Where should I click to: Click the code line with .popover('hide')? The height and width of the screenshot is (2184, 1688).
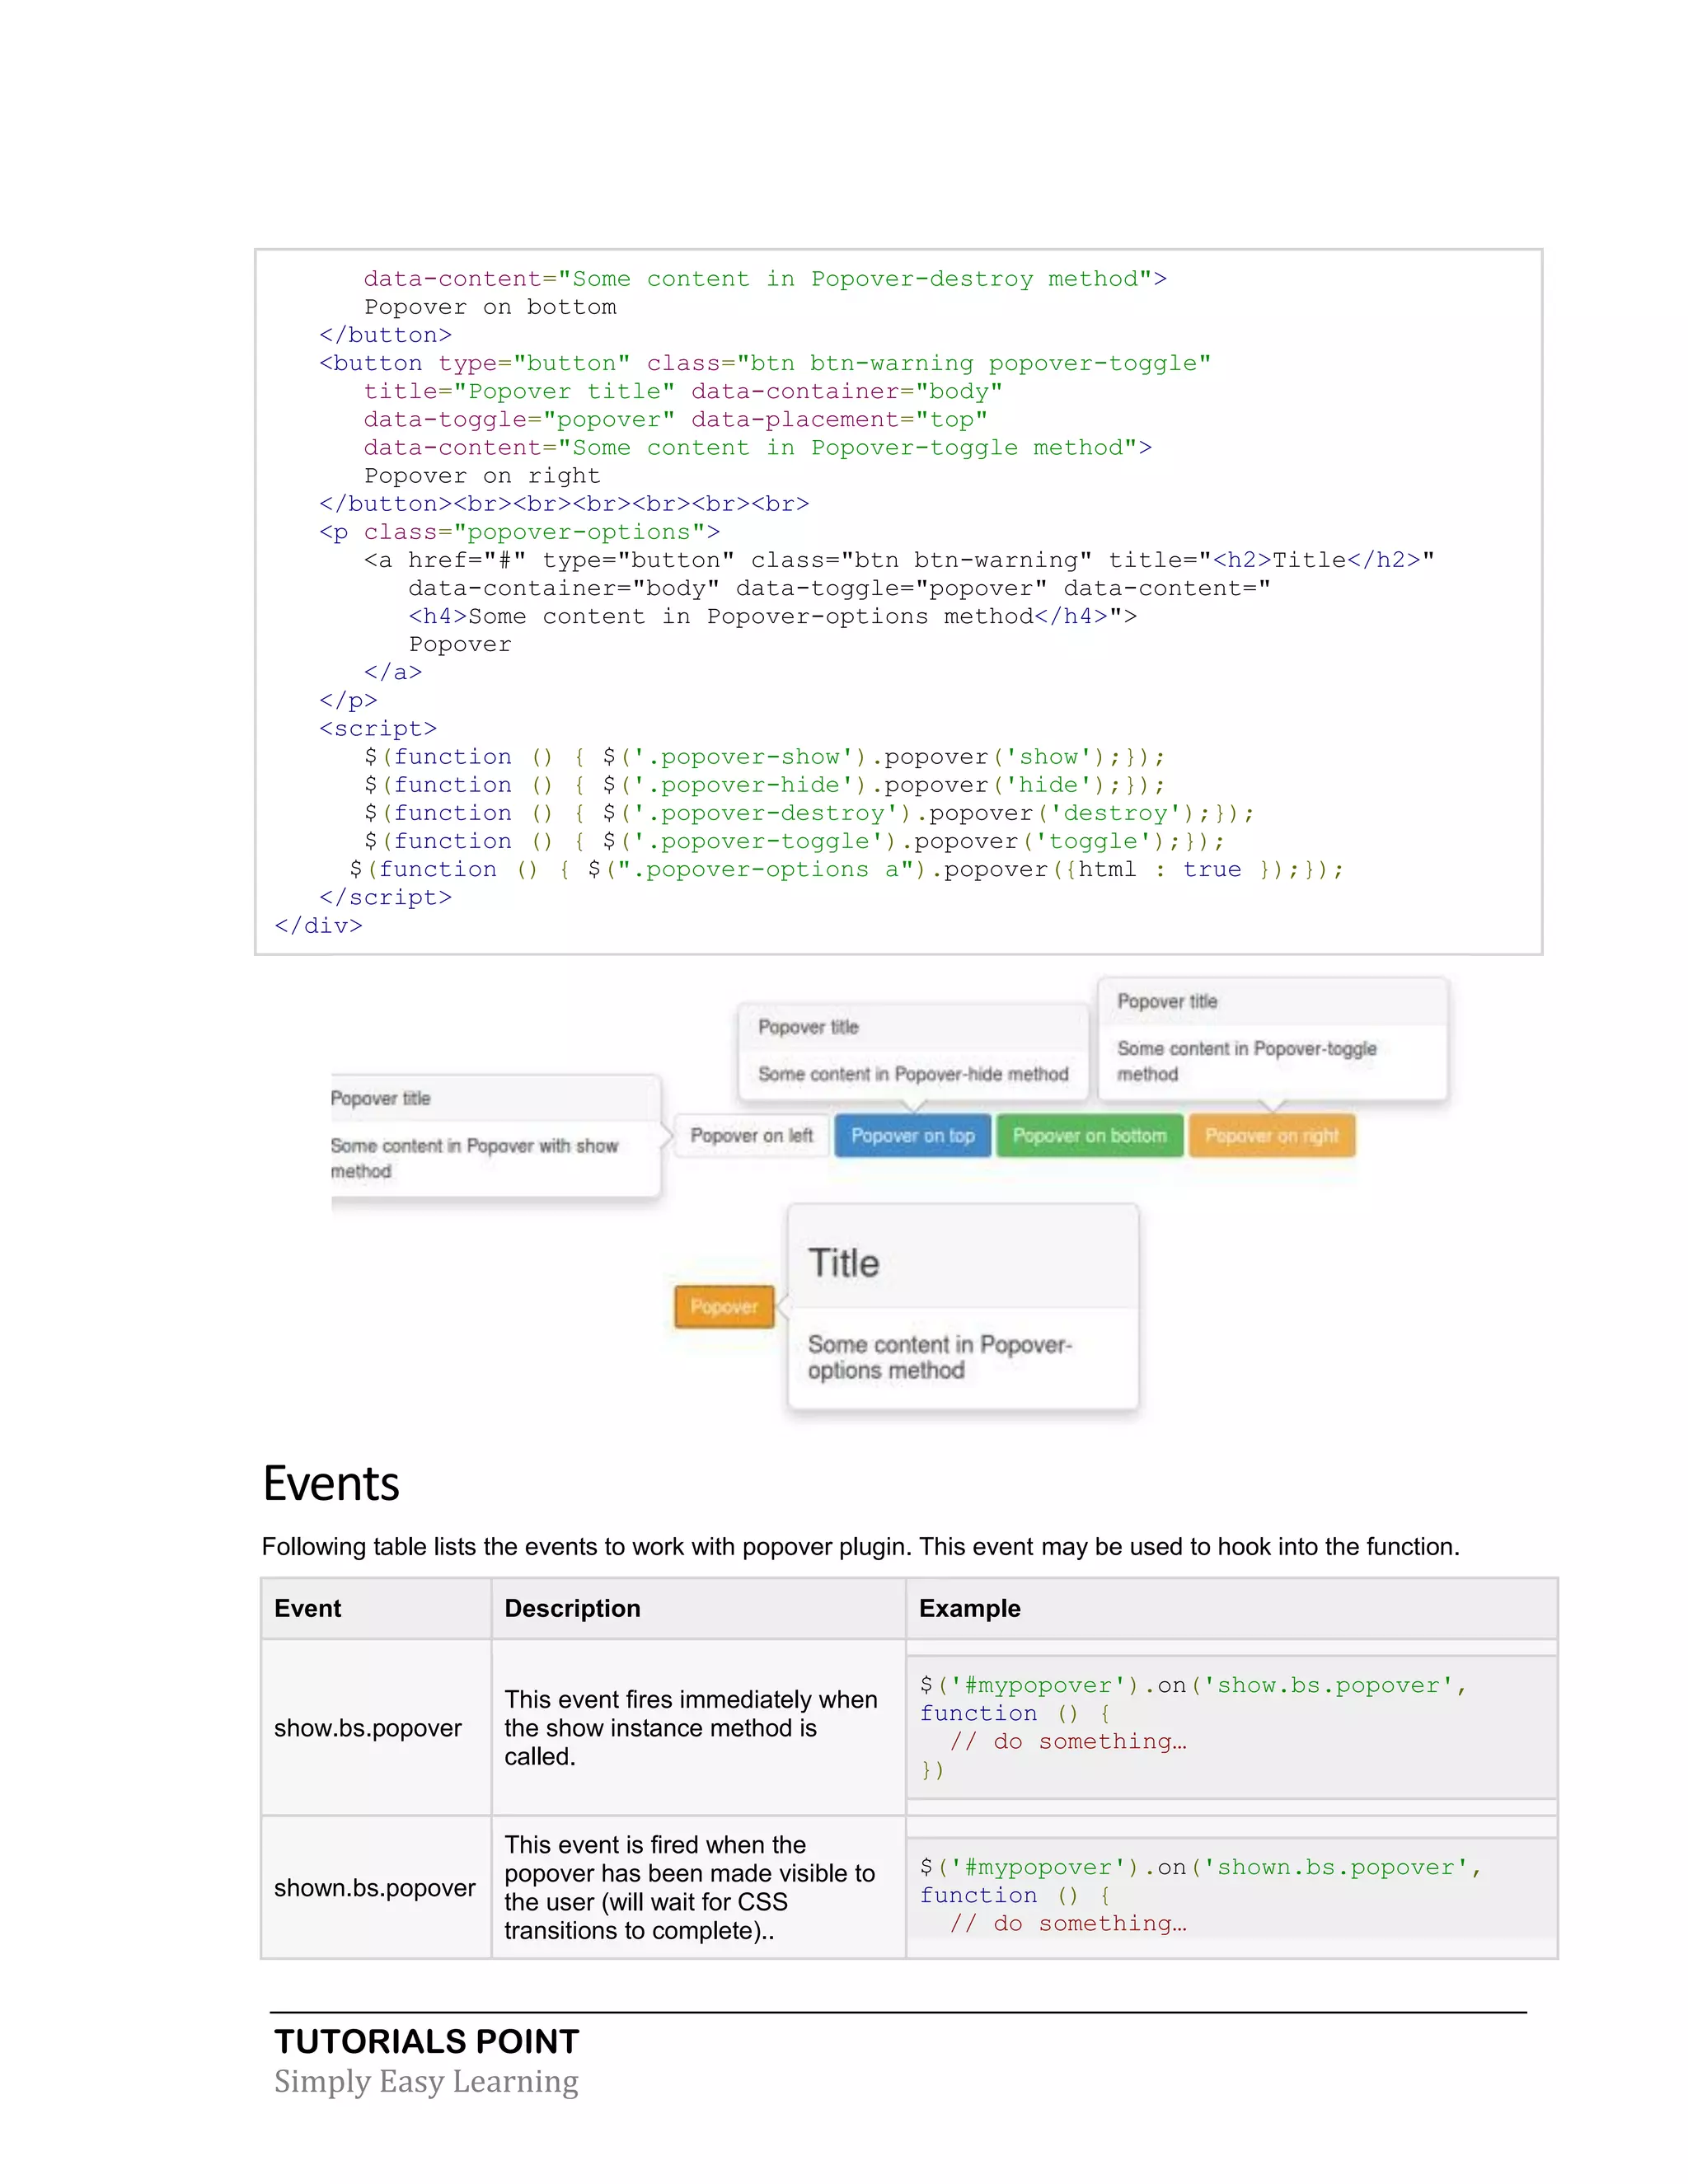[765, 785]
